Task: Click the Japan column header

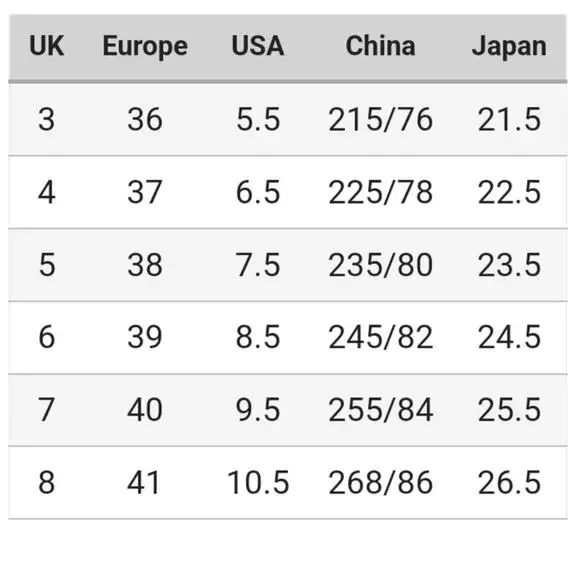Action: (x=509, y=47)
